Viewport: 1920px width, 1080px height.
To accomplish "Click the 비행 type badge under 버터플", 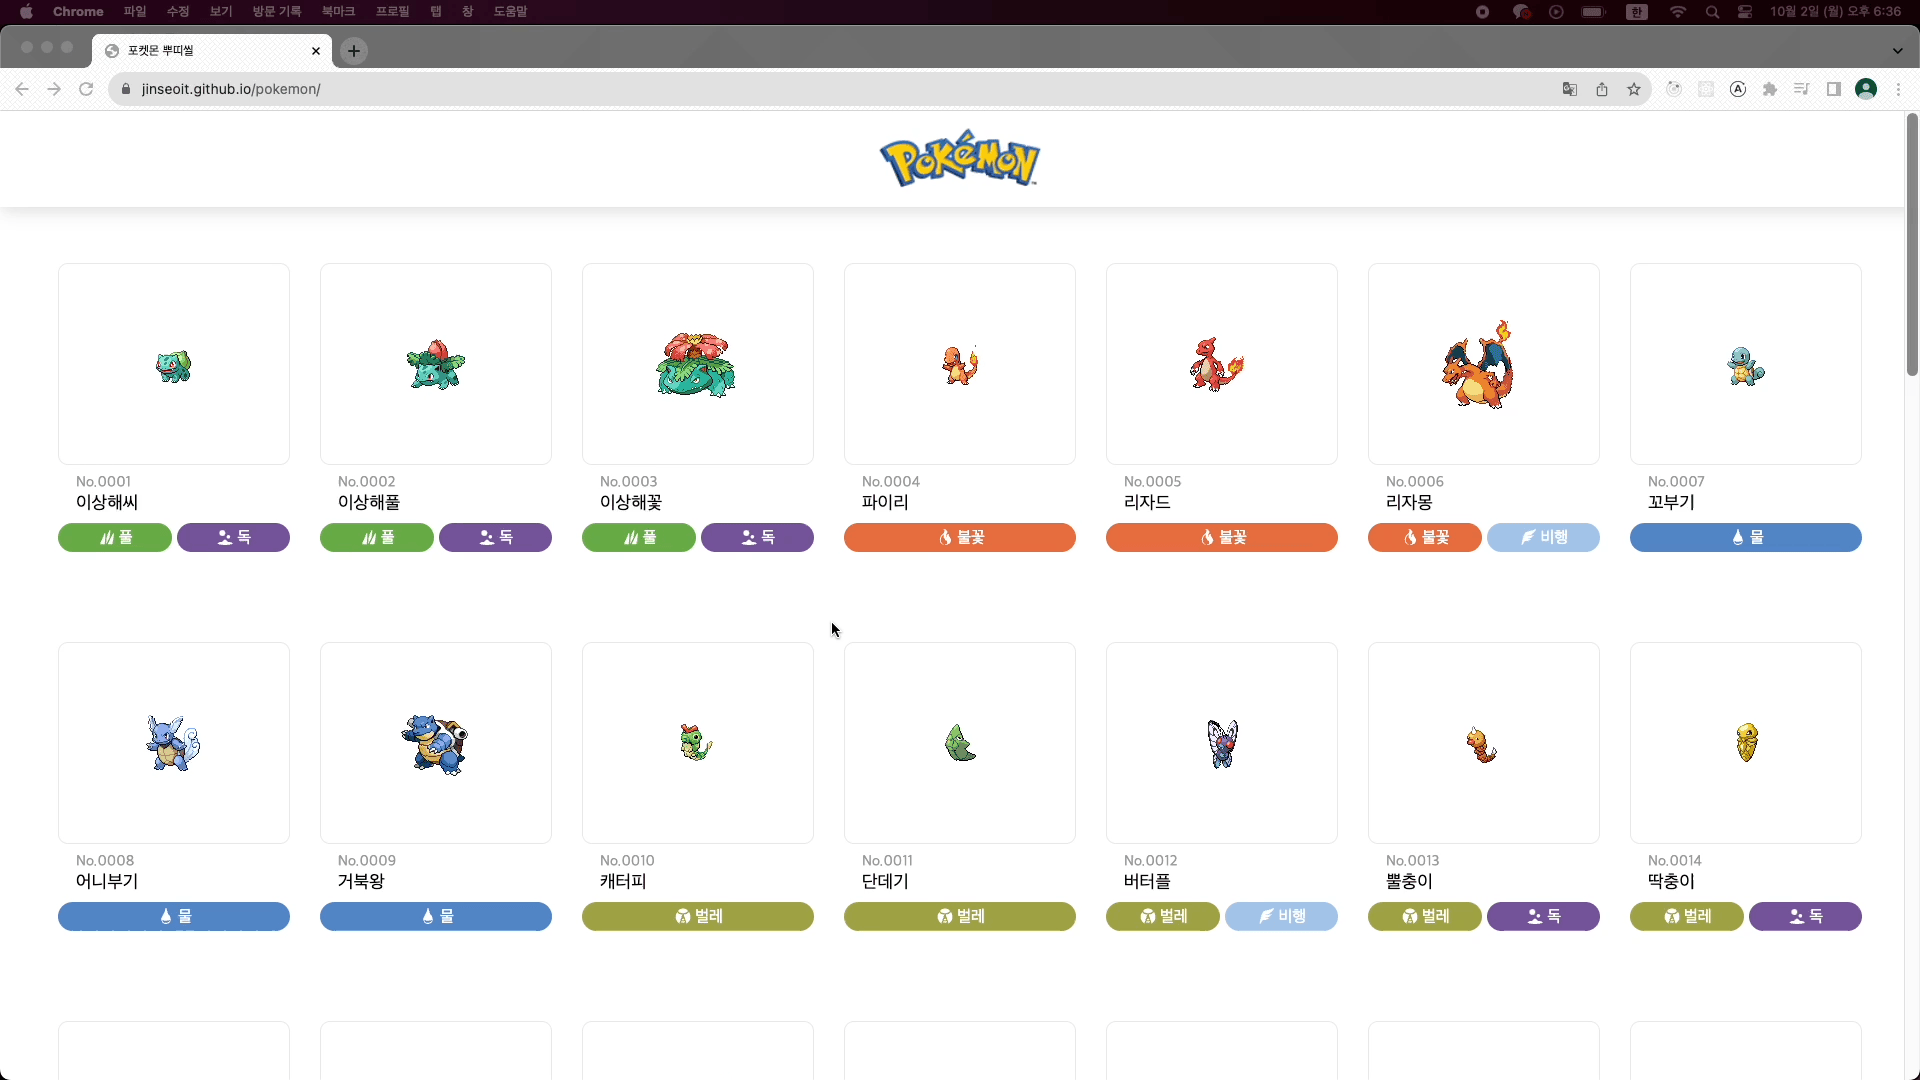I will click(x=1282, y=916).
